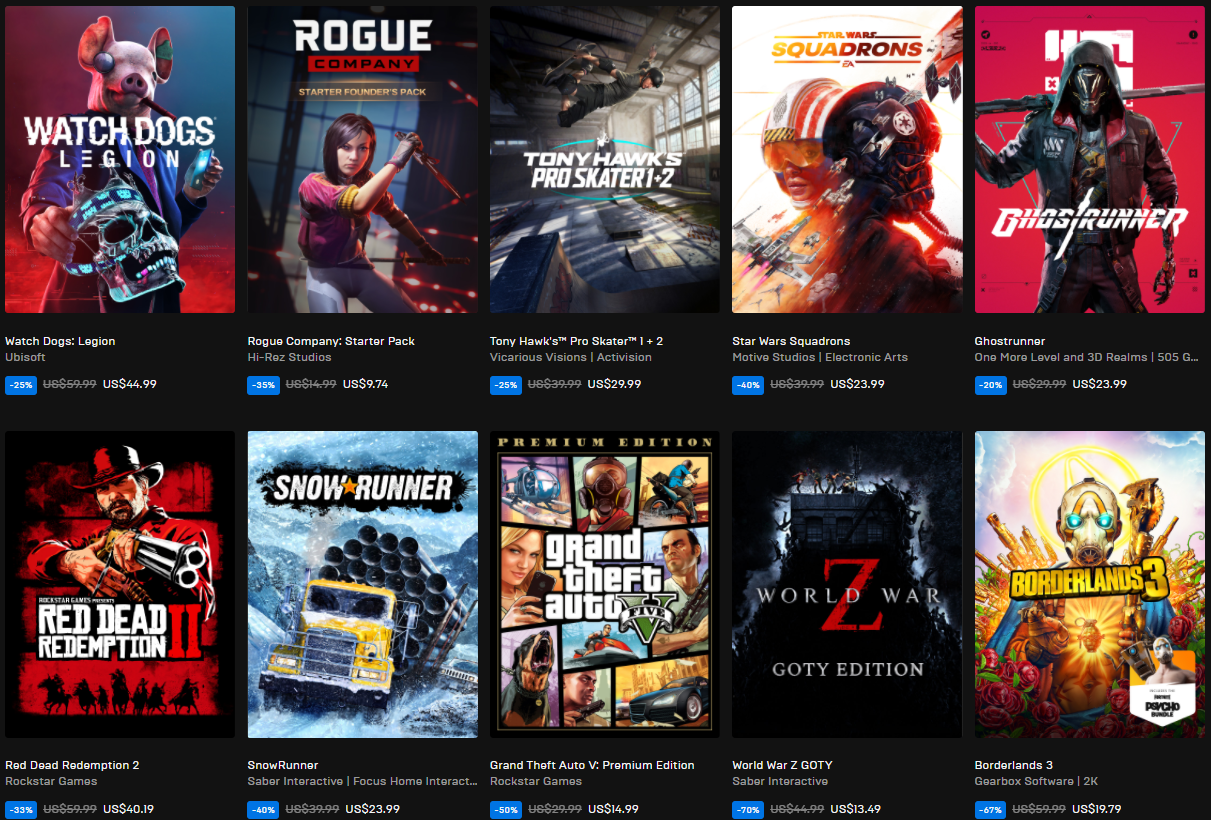1211x820 pixels.
Task: Click the Rogue Company Starter Pack cover image
Action: 362,160
